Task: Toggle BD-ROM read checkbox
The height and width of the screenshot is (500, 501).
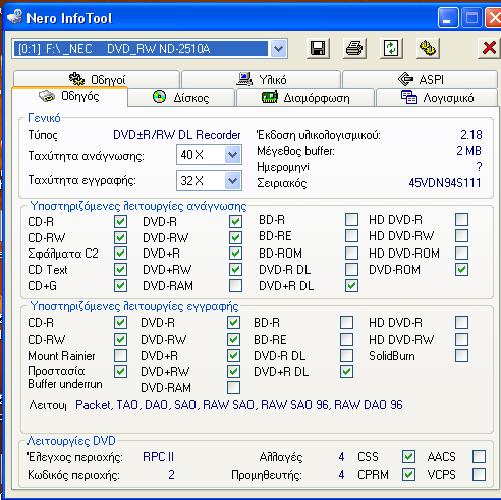Action: click(351, 253)
